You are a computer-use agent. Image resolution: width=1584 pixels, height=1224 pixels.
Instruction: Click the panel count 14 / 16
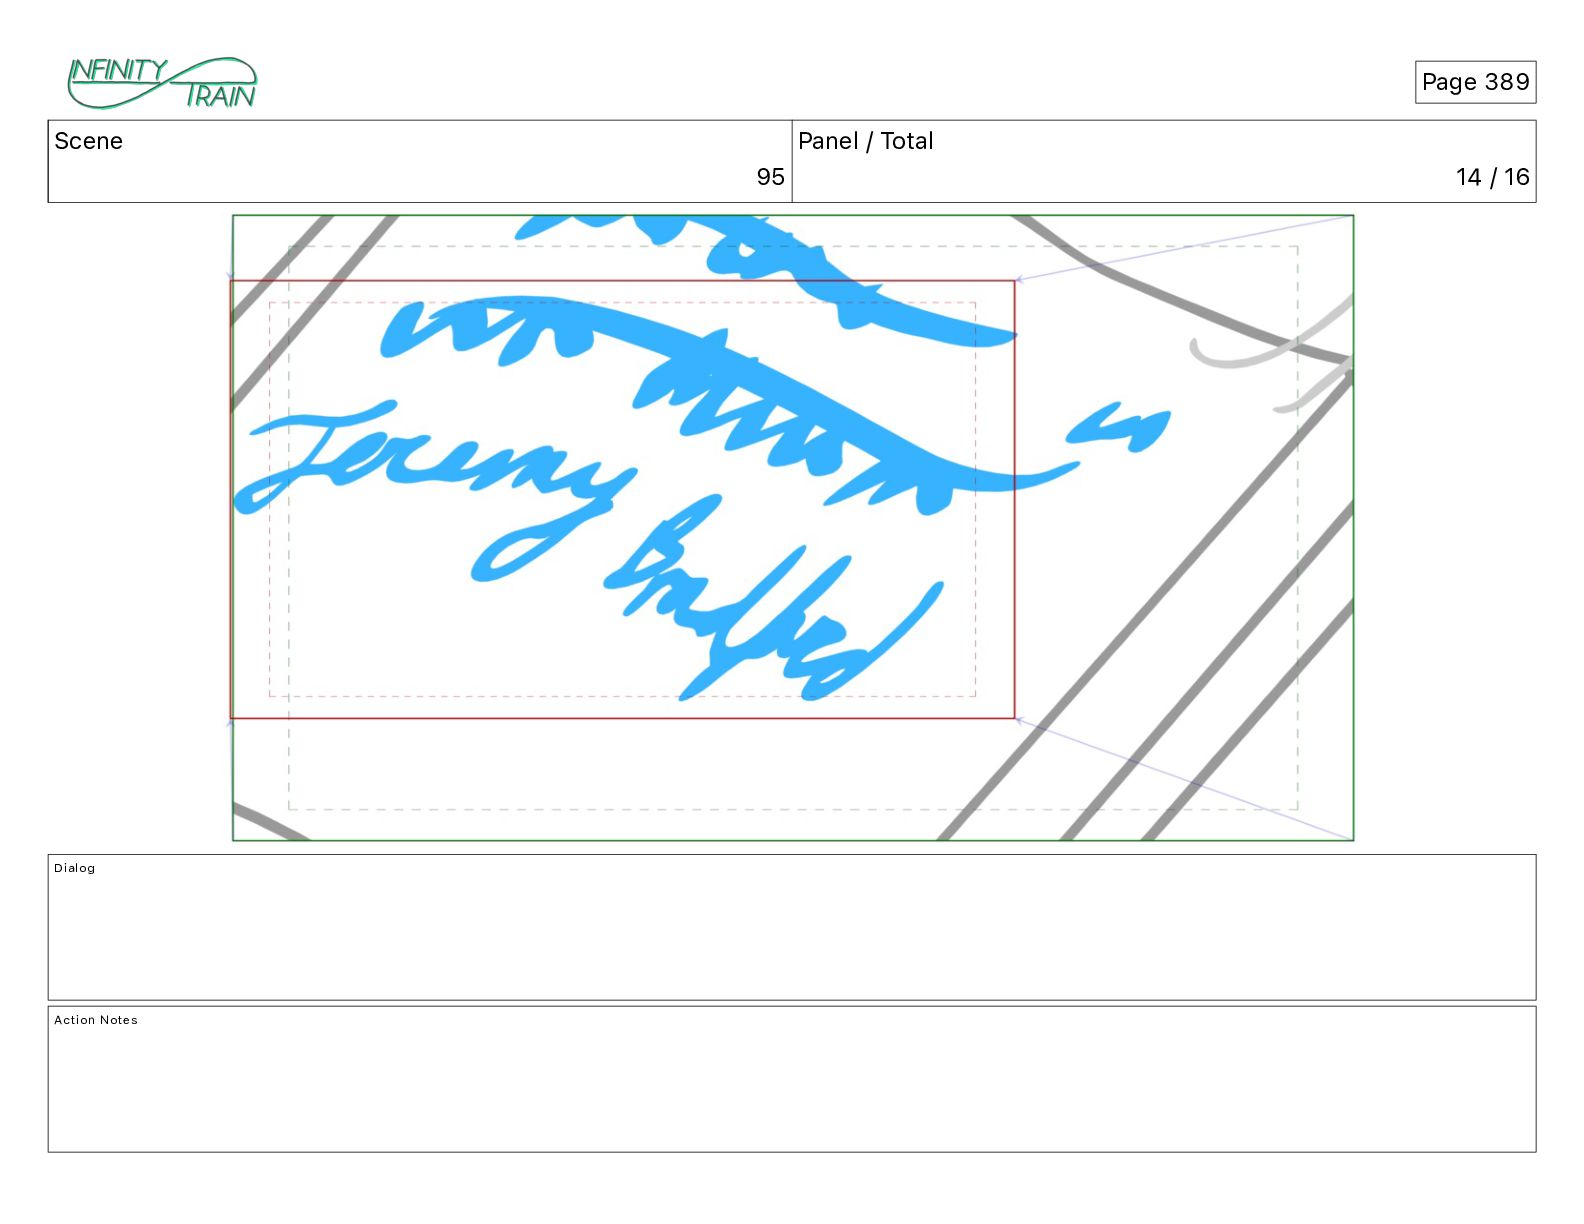tap(1492, 177)
